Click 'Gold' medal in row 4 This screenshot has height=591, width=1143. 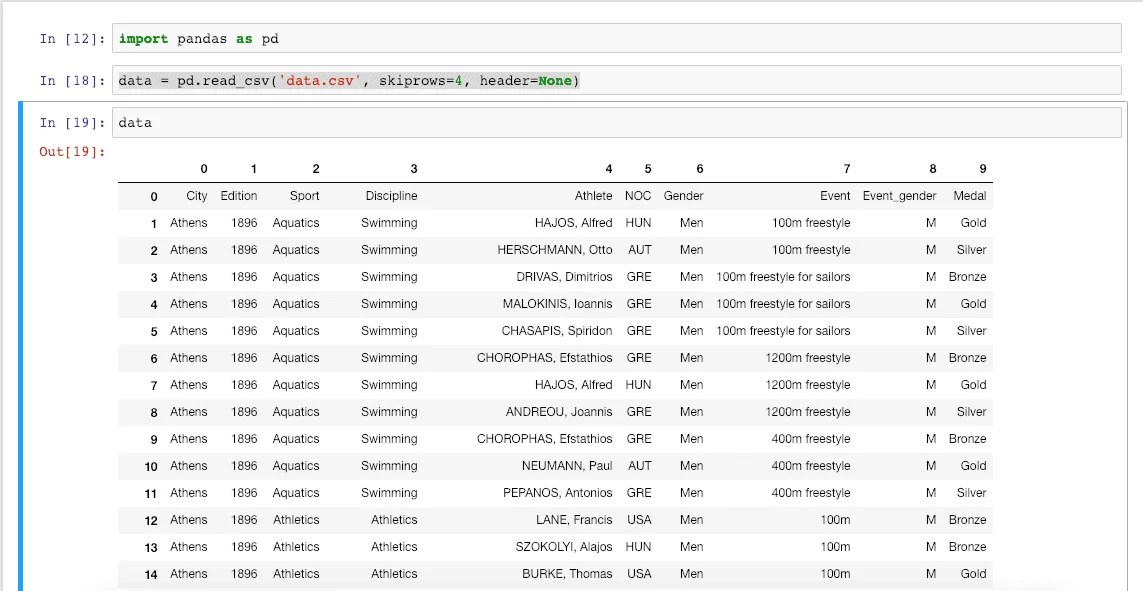click(x=974, y=304)
